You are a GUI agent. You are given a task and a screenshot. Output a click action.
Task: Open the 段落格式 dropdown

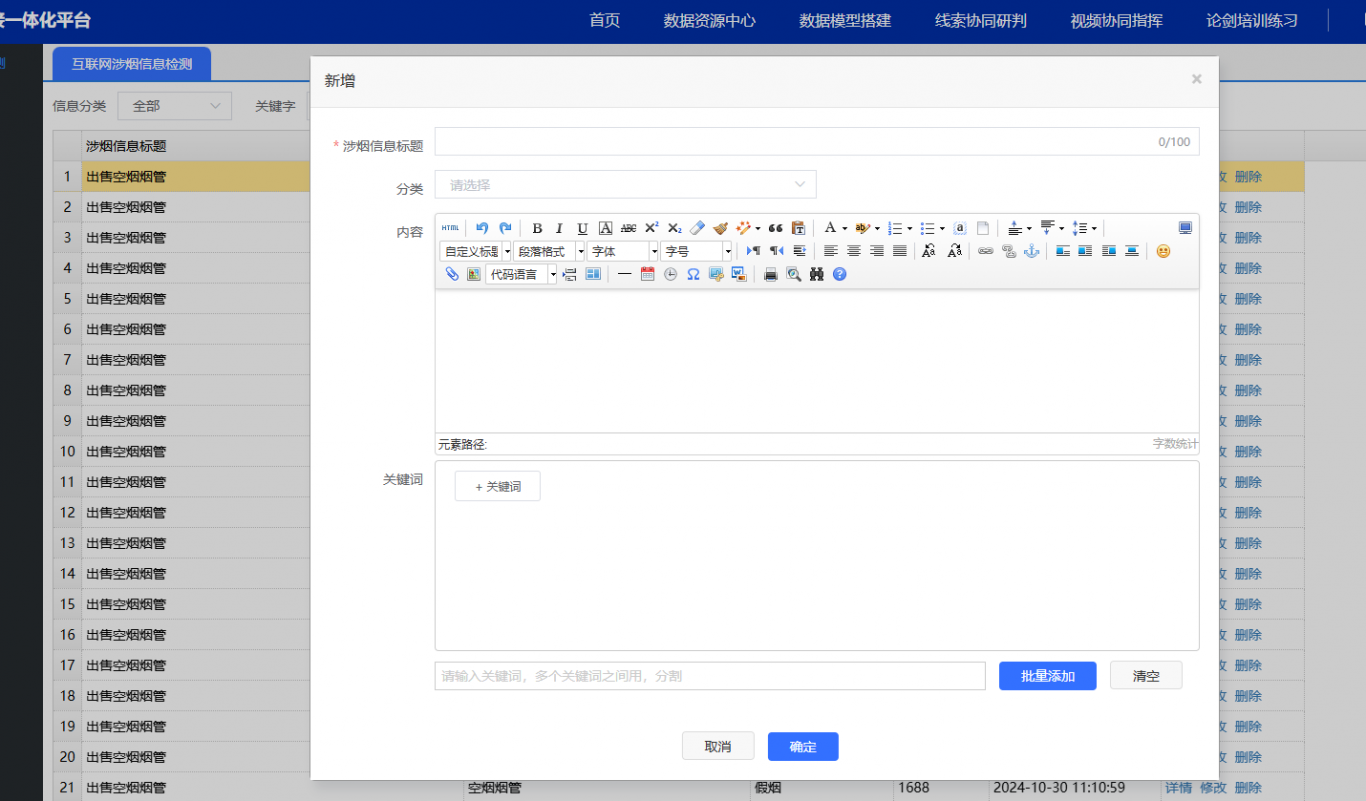(x=549, y=251)
